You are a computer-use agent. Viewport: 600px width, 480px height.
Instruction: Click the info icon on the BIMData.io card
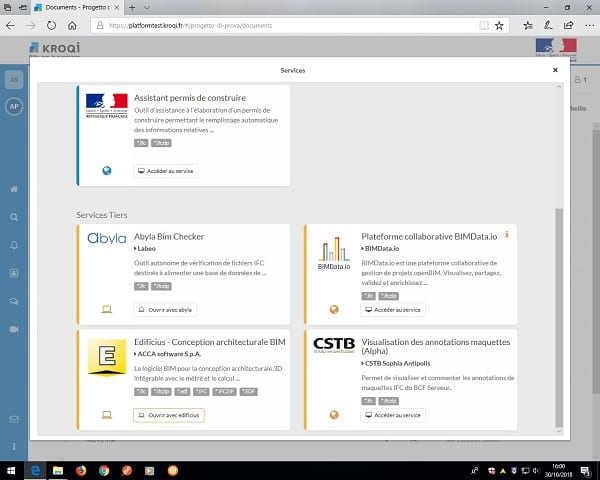pos(507,234)
